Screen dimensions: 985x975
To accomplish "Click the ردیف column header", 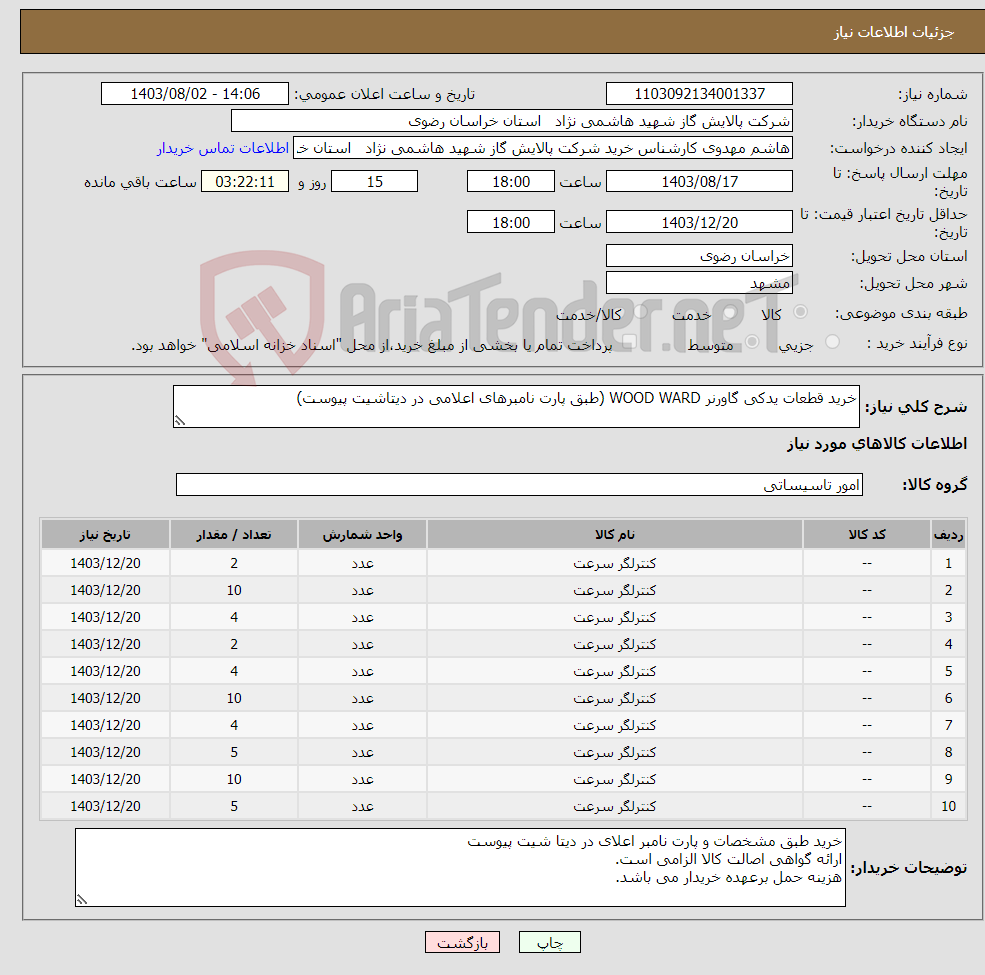I will tap(948, 534).
